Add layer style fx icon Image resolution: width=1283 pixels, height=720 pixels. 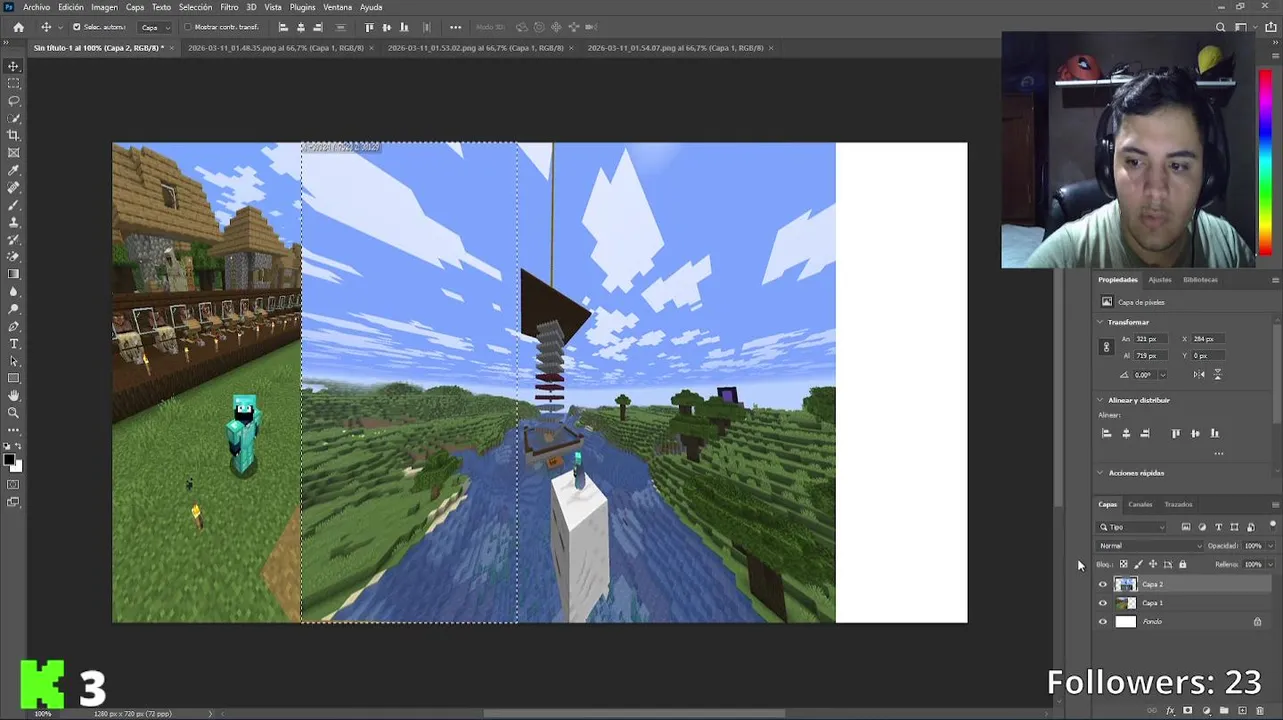point(1170,710)
